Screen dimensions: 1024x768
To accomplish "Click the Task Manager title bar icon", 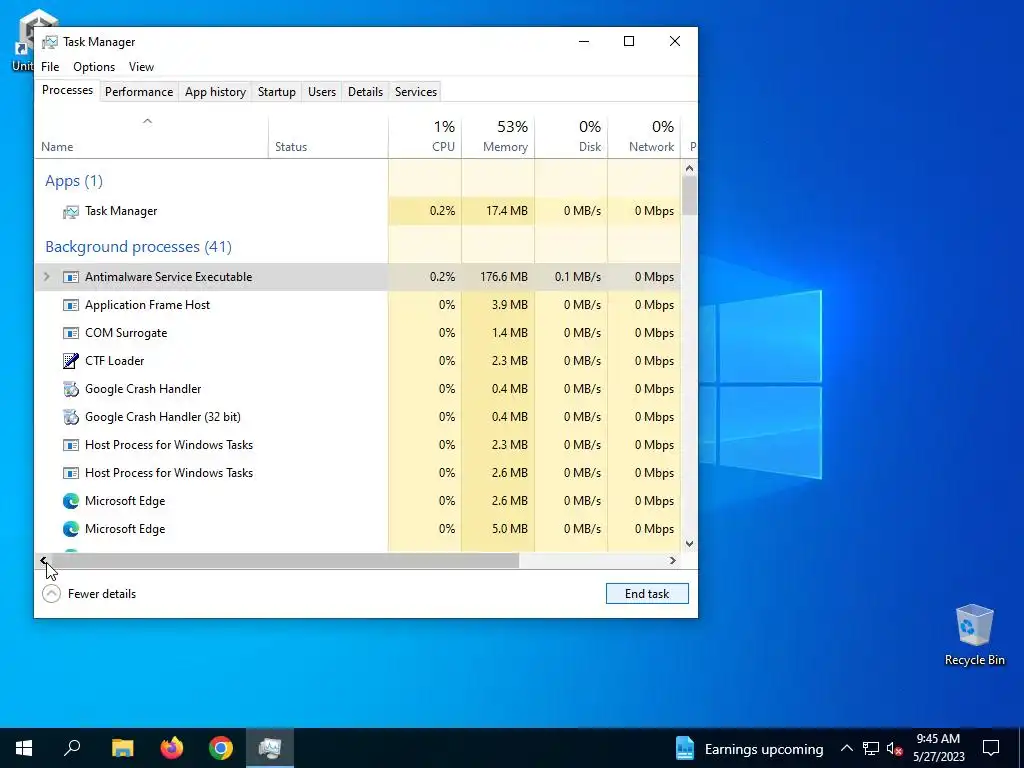I will tap(50, 42).
